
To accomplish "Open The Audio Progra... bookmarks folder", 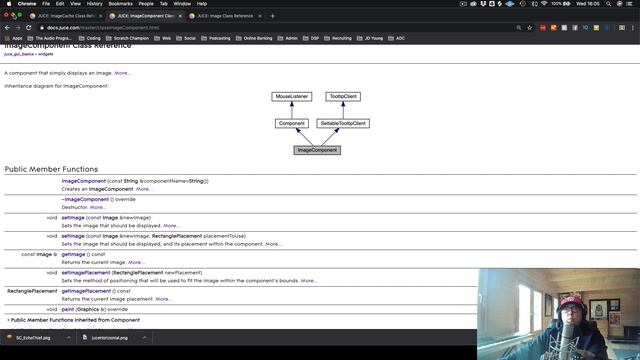I will (x=49, y=38).
